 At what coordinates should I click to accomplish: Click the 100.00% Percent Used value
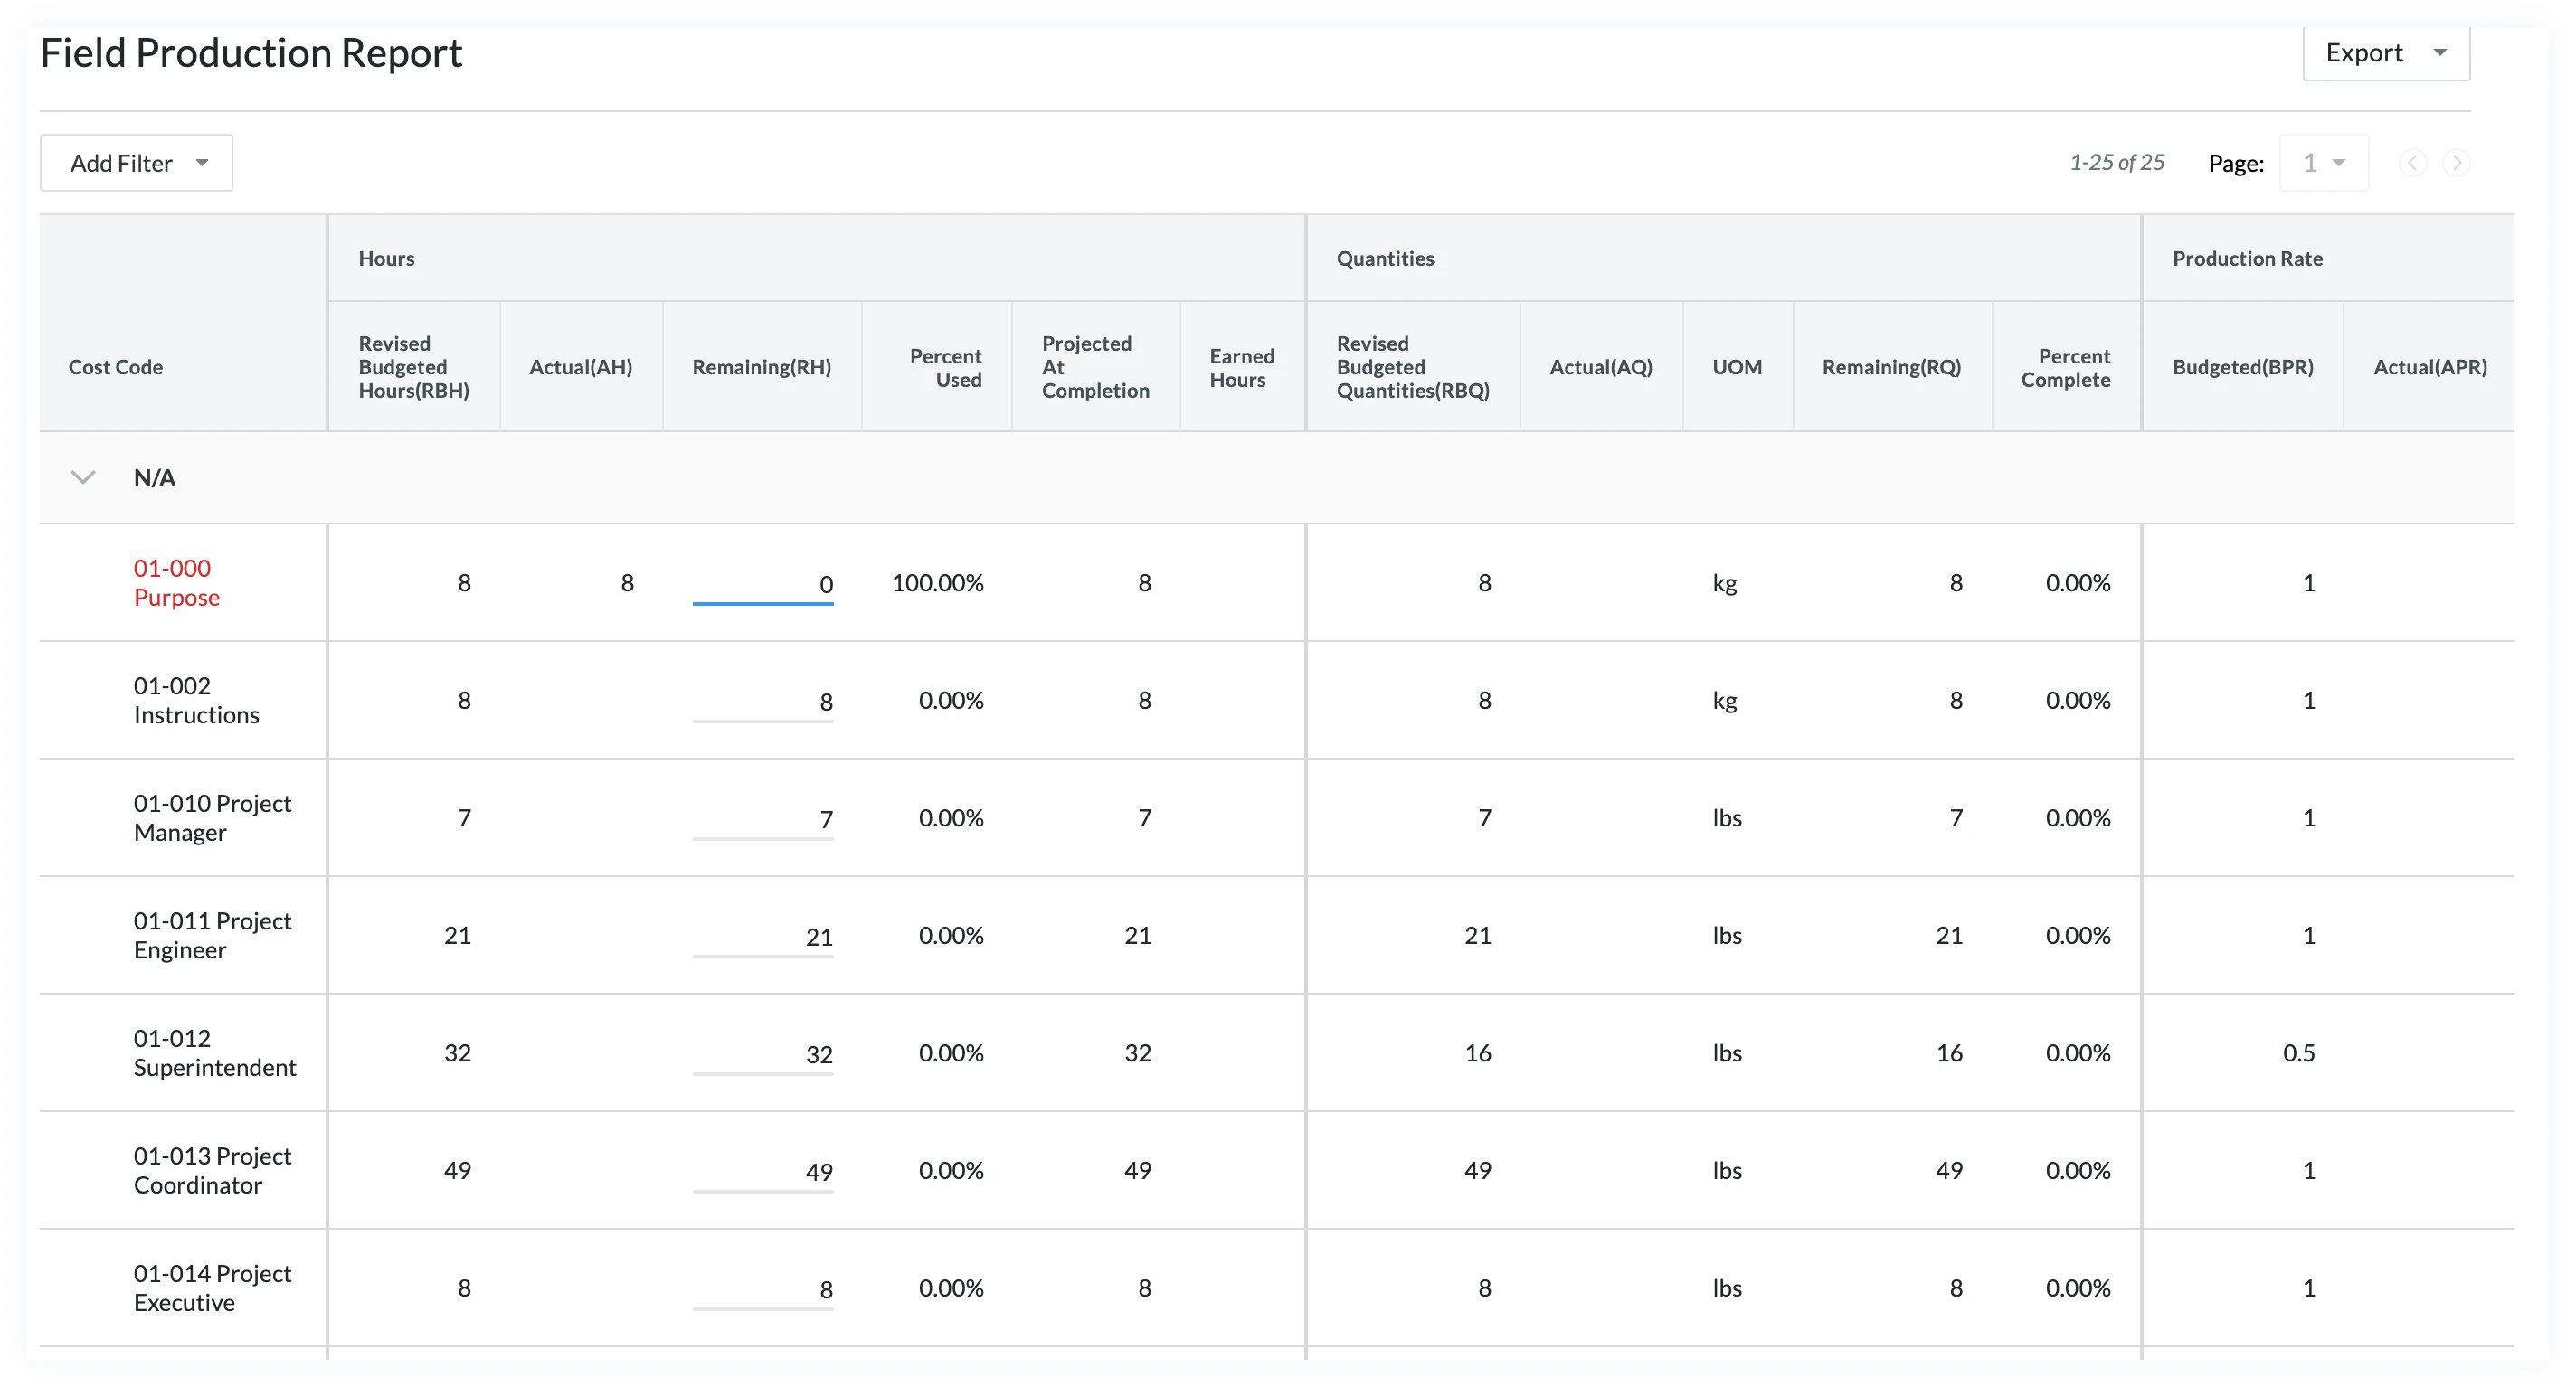[938, 583]
